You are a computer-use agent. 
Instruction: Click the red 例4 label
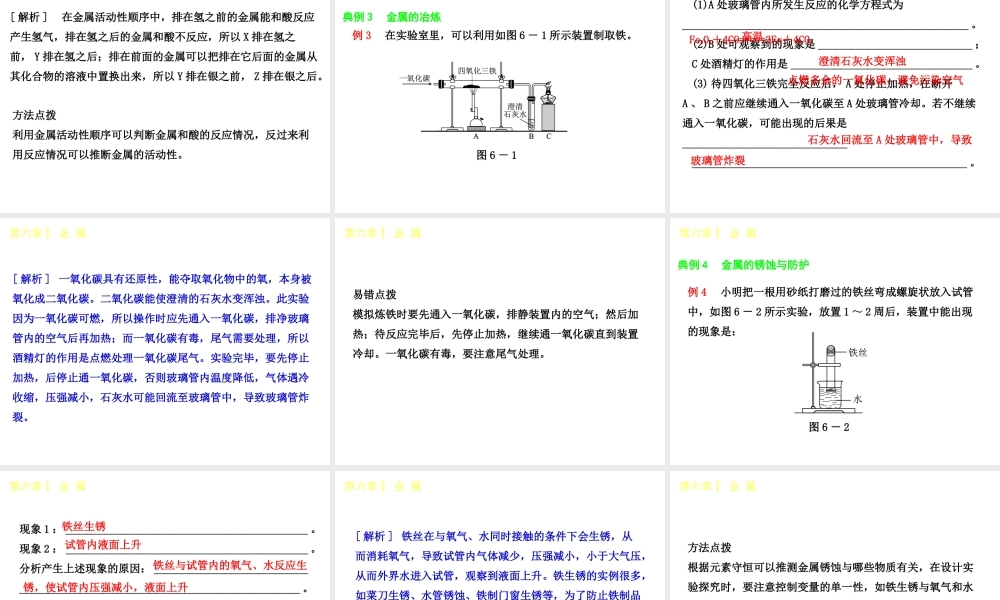[698, 292]
